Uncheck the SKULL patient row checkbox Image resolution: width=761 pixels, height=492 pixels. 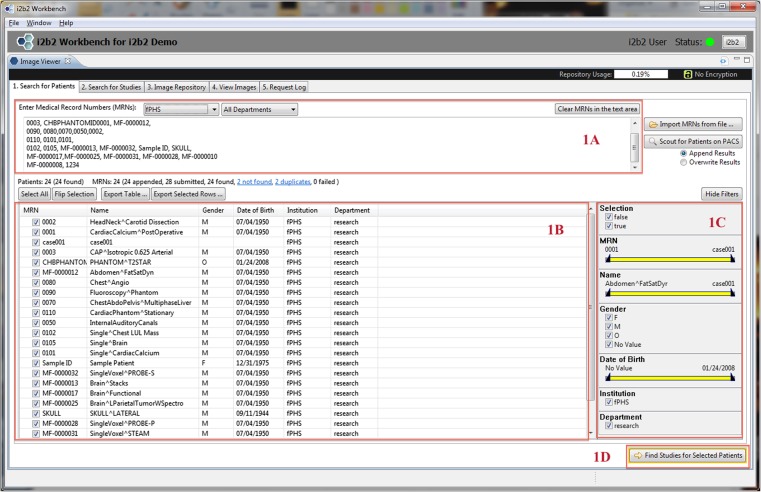click(x=37, y=414)
